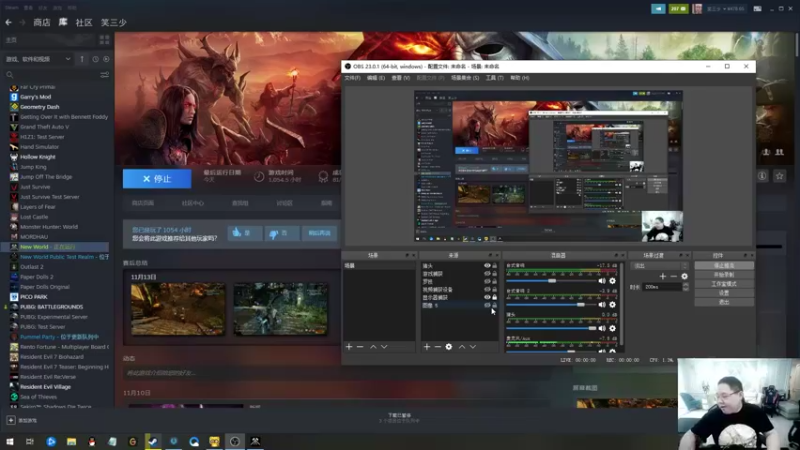
Task: Open source properties gear in OBS Sources panel
Action: point(448,347)
